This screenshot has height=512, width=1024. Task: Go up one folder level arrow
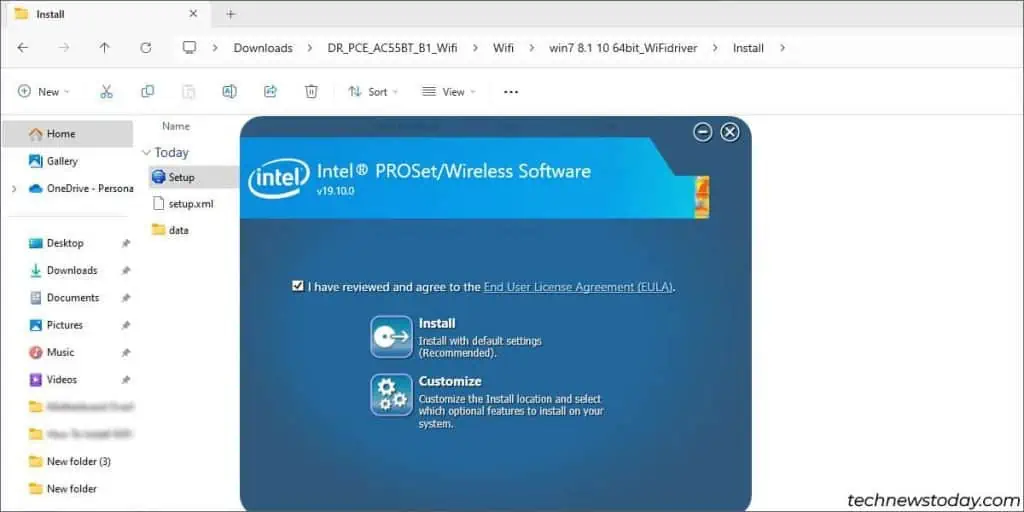click(104, 48)
